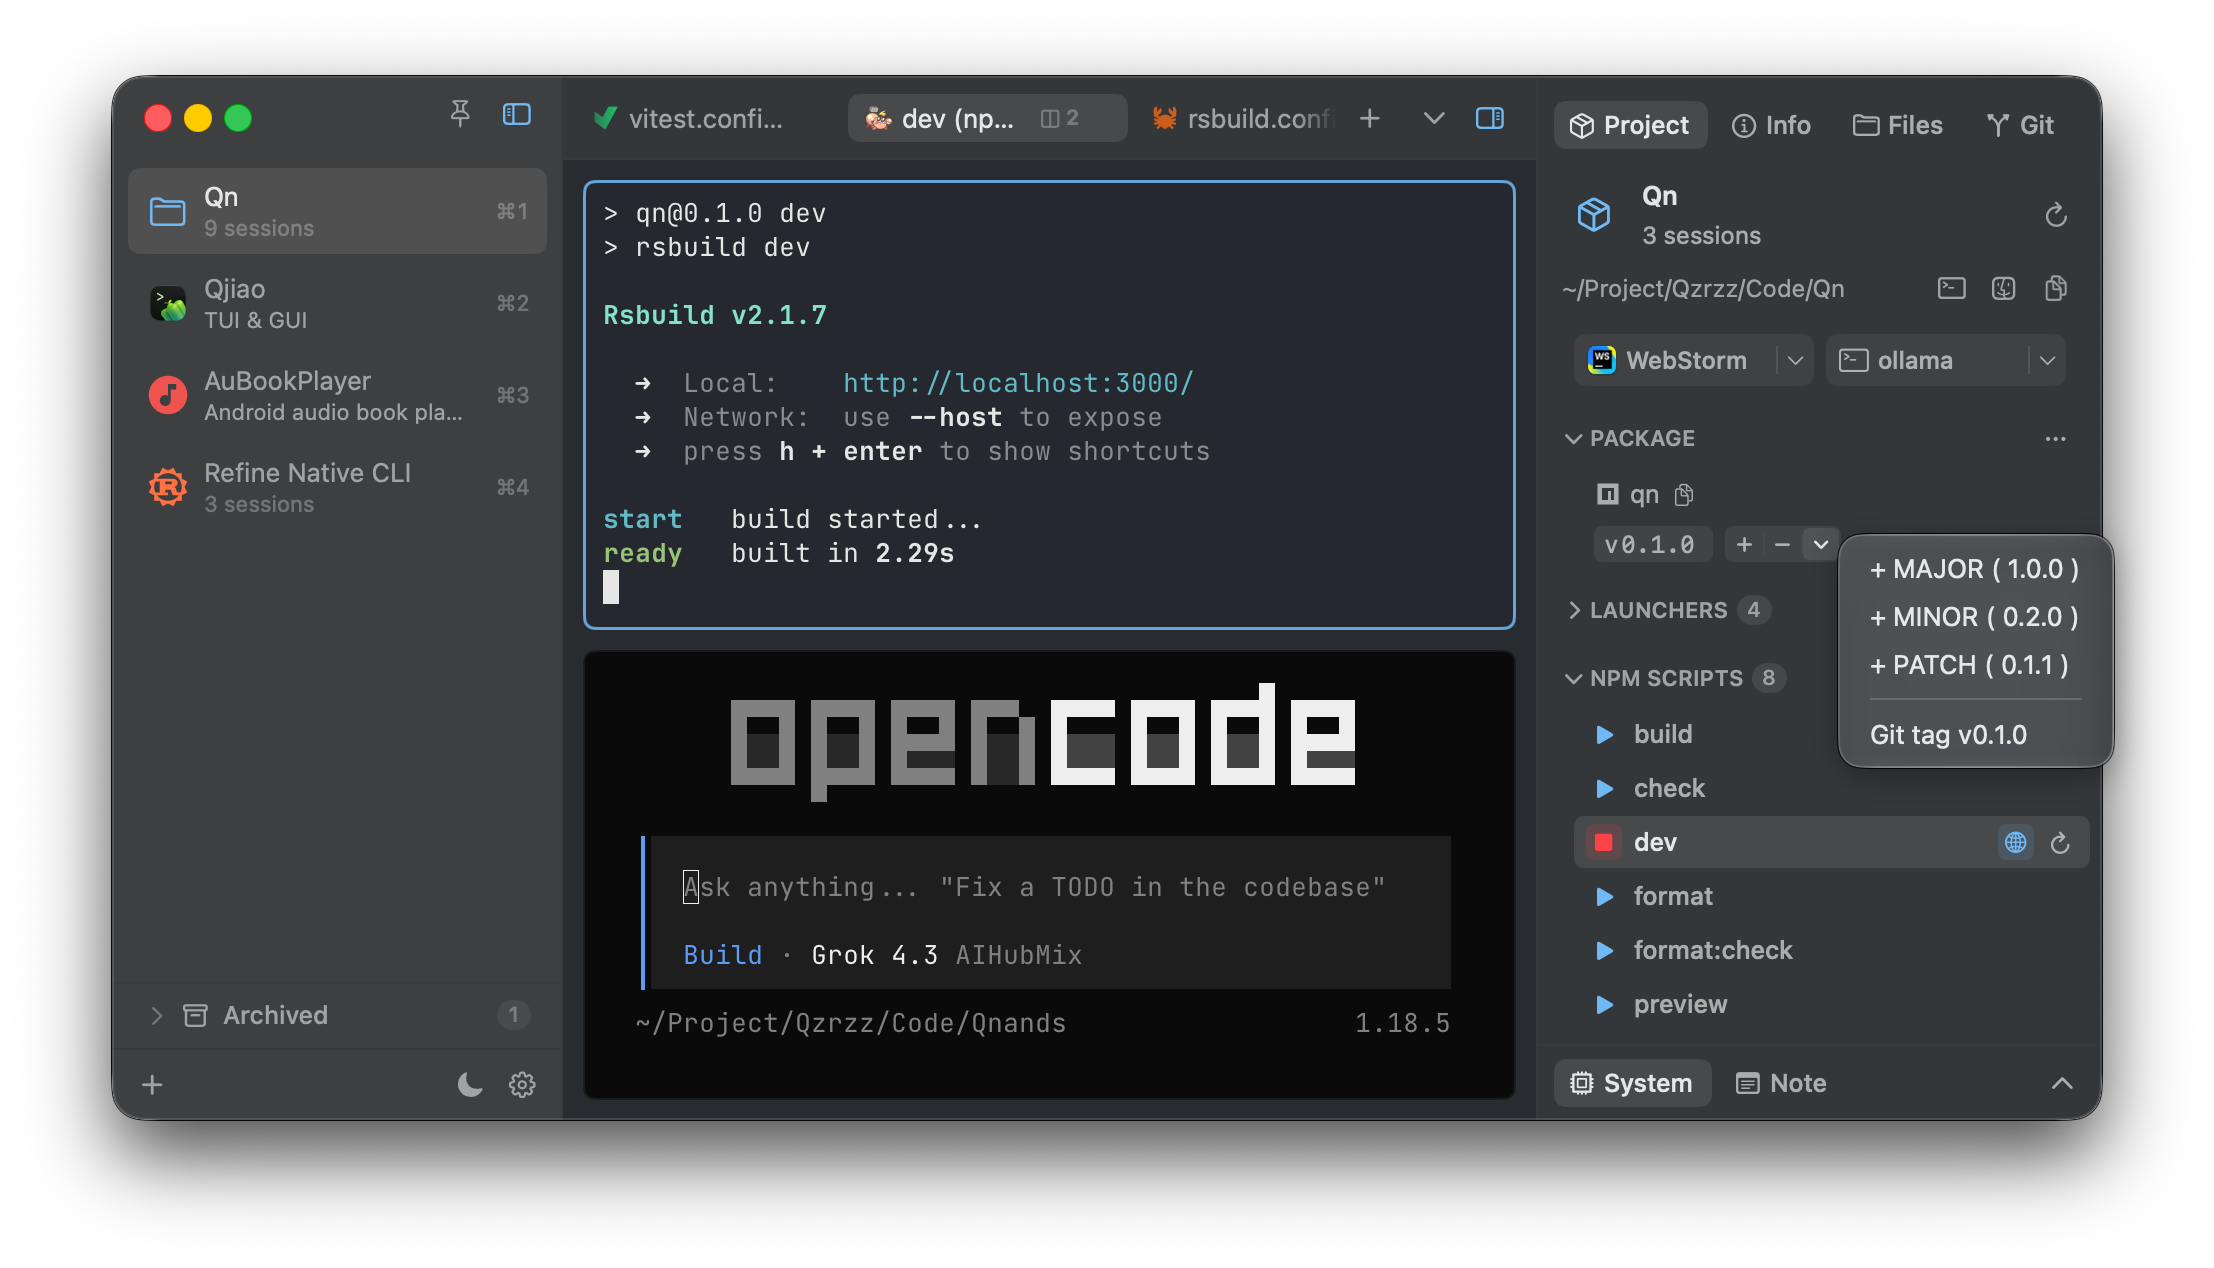Refresh the Qn project info

[2056, 215]
